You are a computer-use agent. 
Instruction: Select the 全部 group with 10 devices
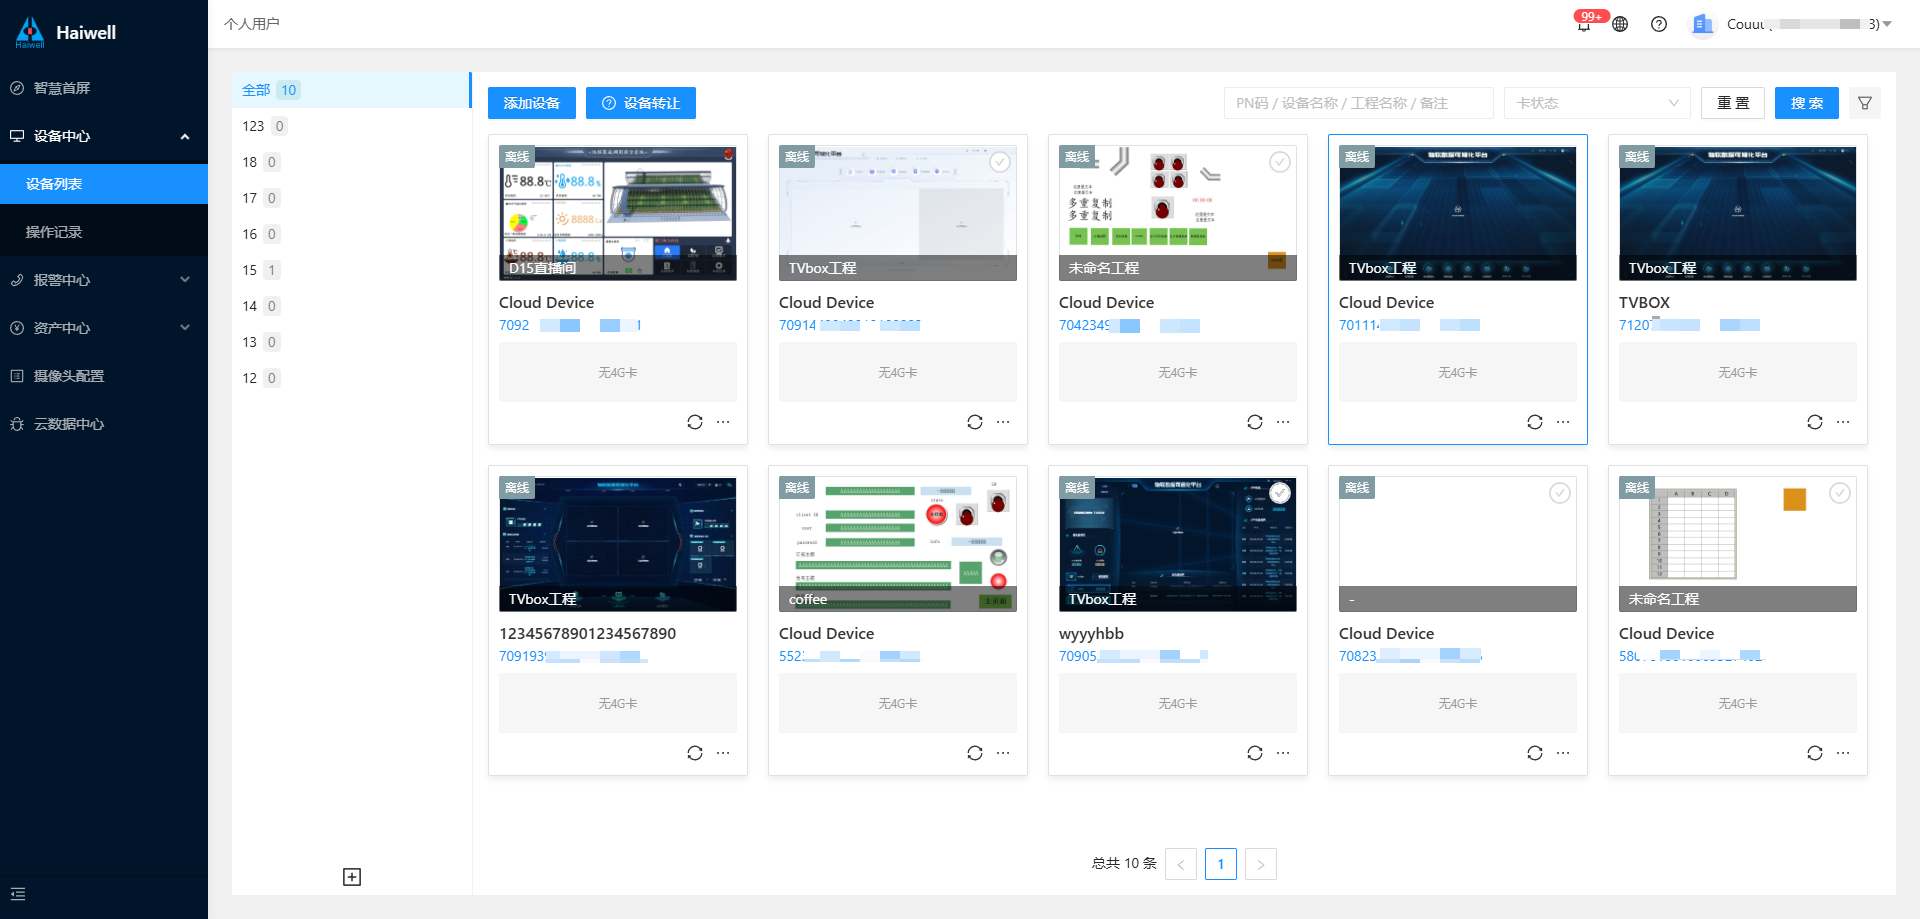(270, 90)
